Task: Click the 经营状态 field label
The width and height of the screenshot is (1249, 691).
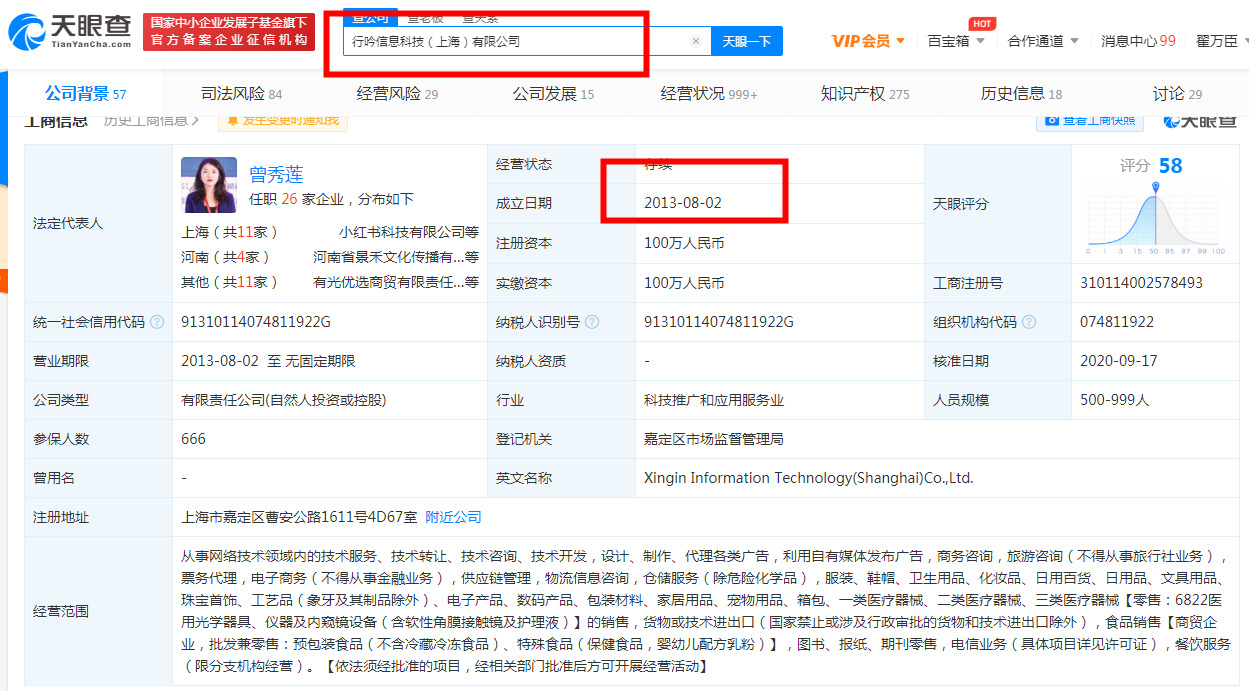Action: coord(524,164)
